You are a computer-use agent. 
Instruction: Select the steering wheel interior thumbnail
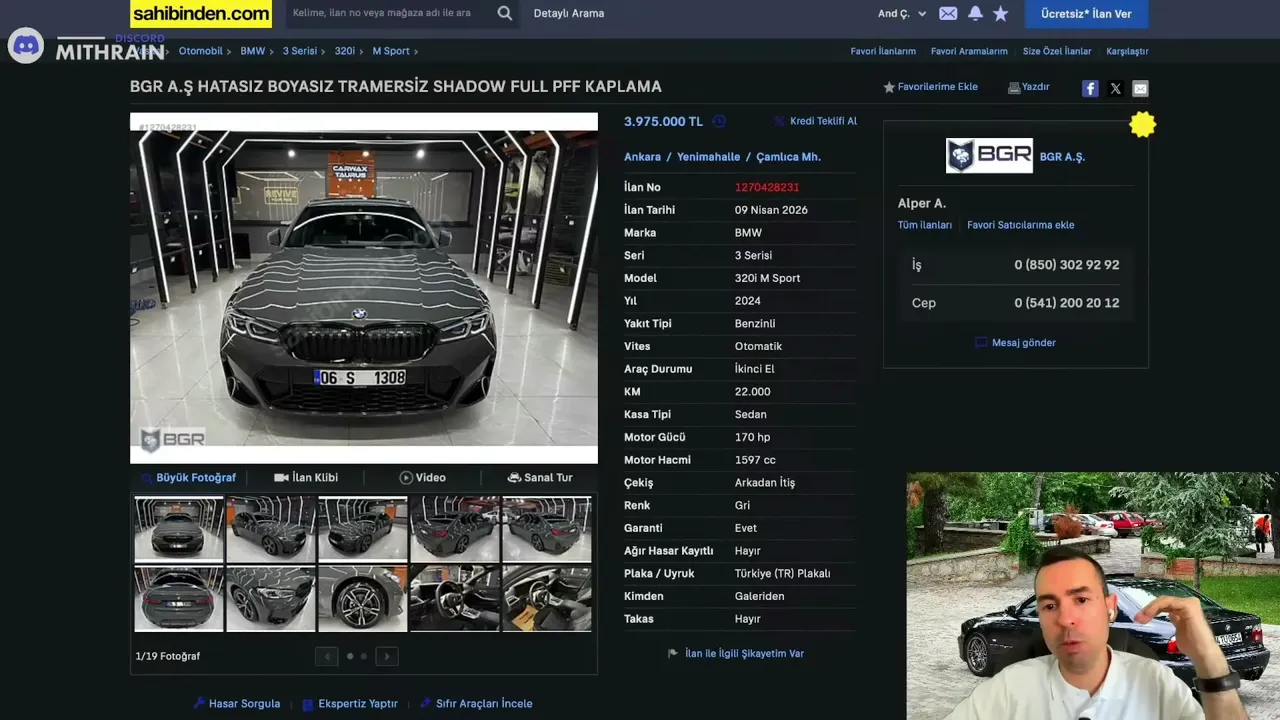(455, 599)
